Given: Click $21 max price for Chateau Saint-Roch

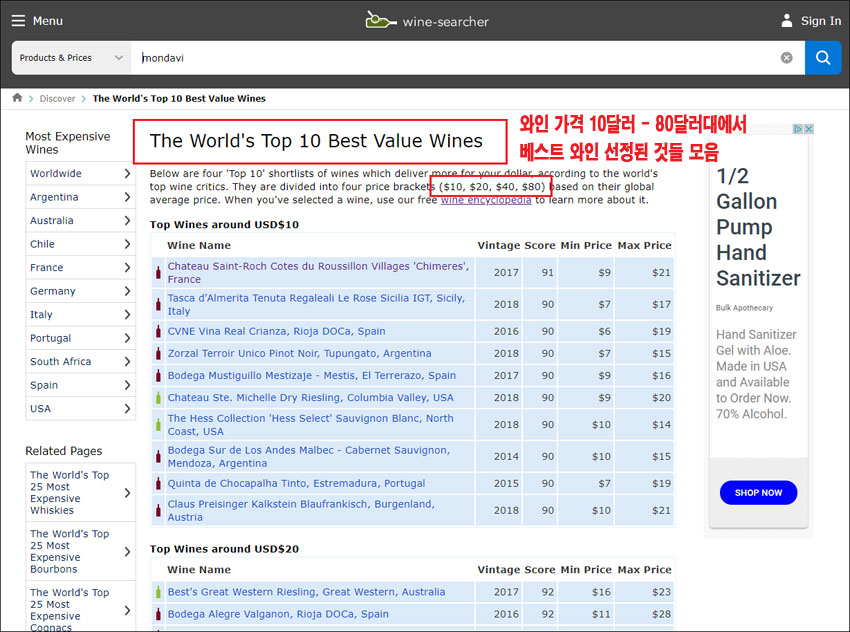Looking at the screenshot, I should point(661,273).
